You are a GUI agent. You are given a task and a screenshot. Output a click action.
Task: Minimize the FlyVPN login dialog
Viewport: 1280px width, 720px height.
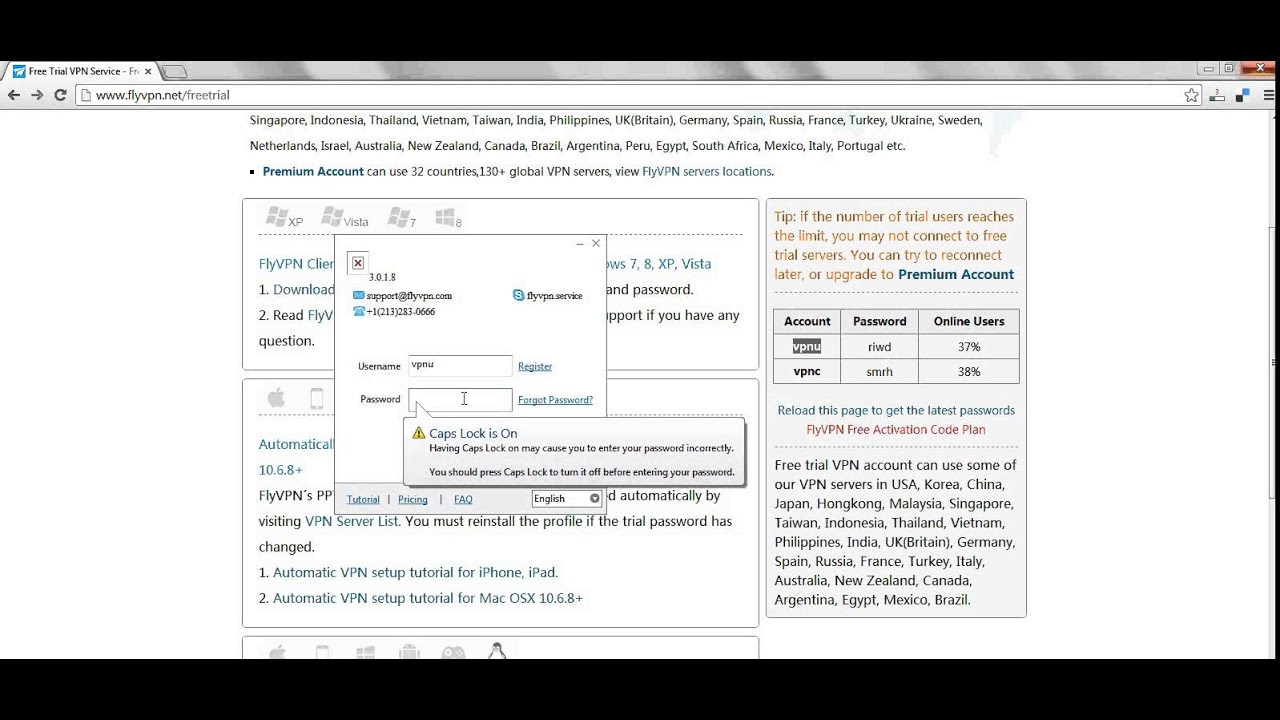tap(580, 243)
